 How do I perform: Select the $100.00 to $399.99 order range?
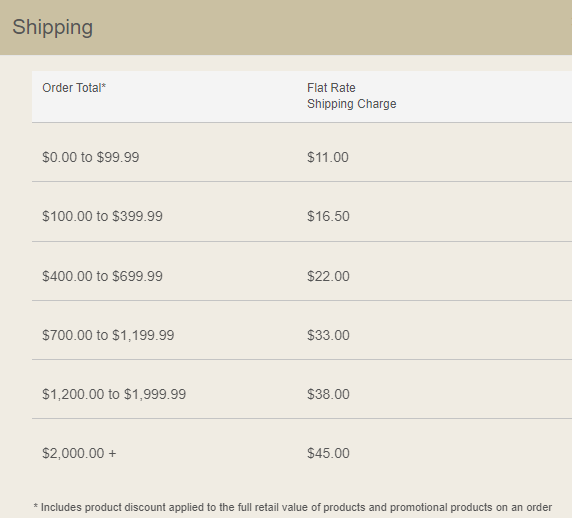pos(102,216)
